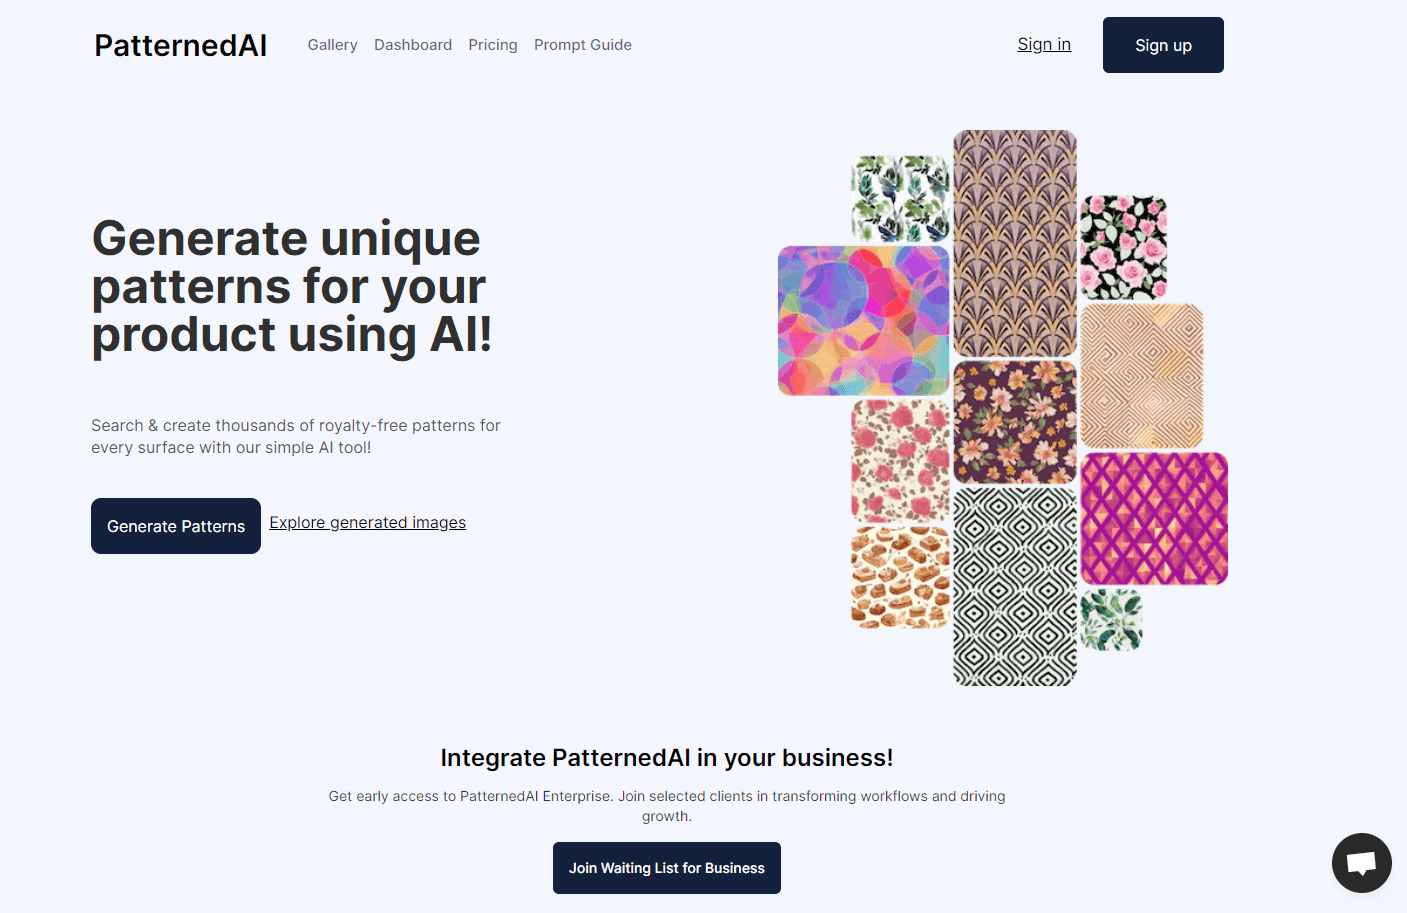Go to Dashboard in the navigation
This screenshot has width=1407, height=913.
[413, 45]
